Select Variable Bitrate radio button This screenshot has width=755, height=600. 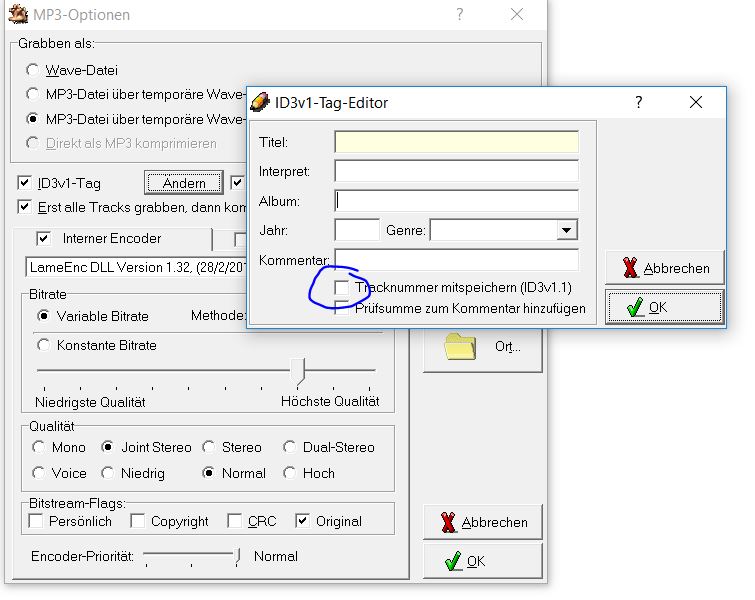click(x=43, y=316)
